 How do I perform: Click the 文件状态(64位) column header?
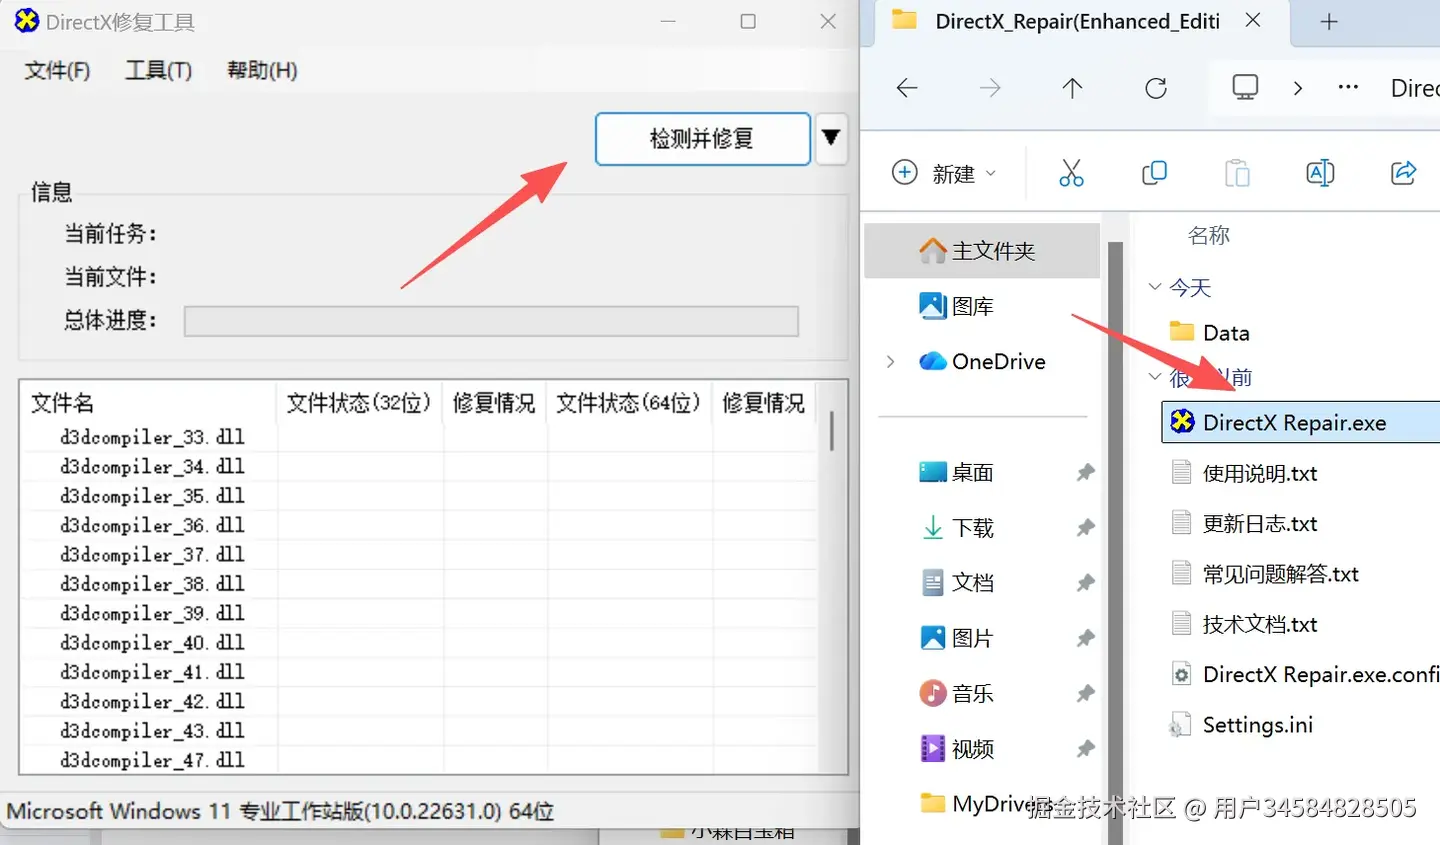pyautogui.click(x=629, y=403)
